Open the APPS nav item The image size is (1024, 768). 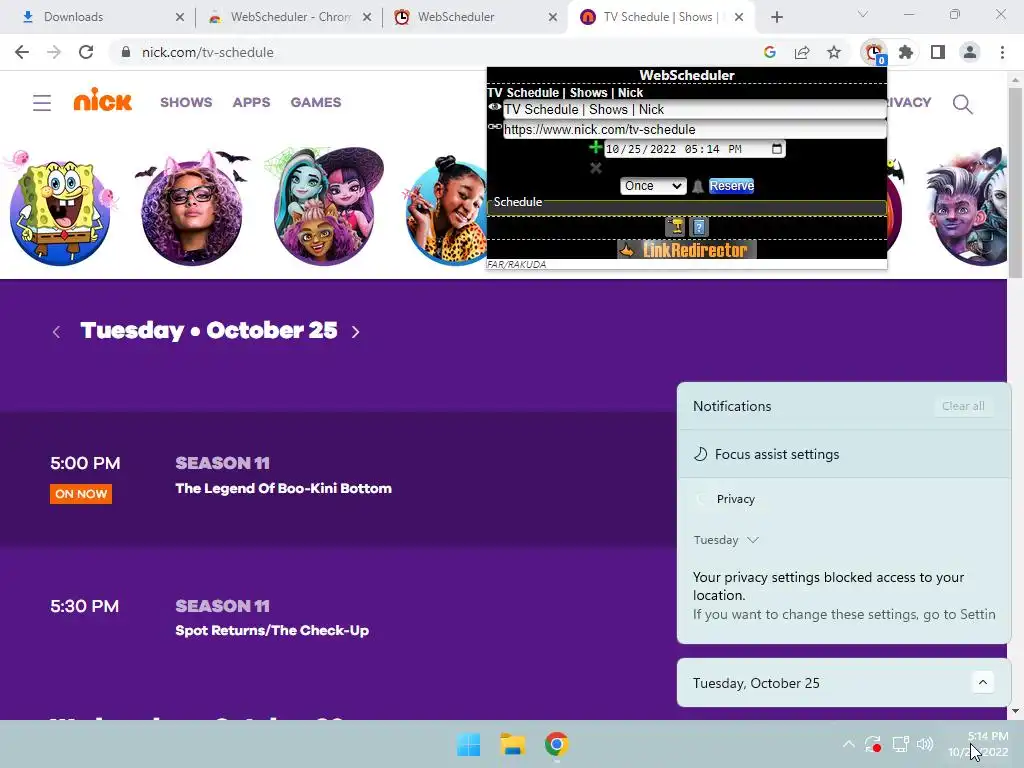251,103
